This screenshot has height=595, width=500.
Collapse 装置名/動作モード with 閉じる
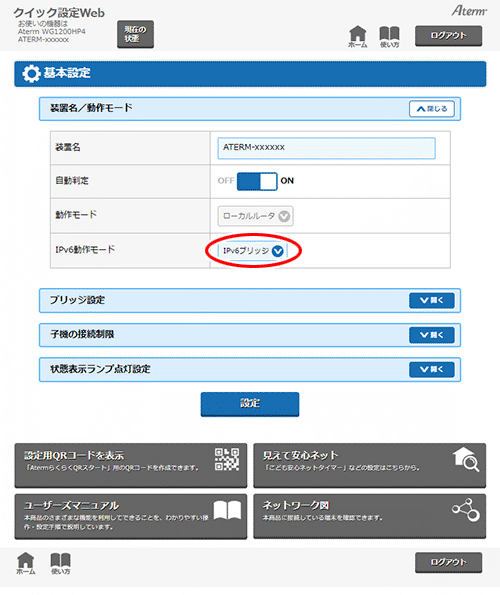(432, 109)
